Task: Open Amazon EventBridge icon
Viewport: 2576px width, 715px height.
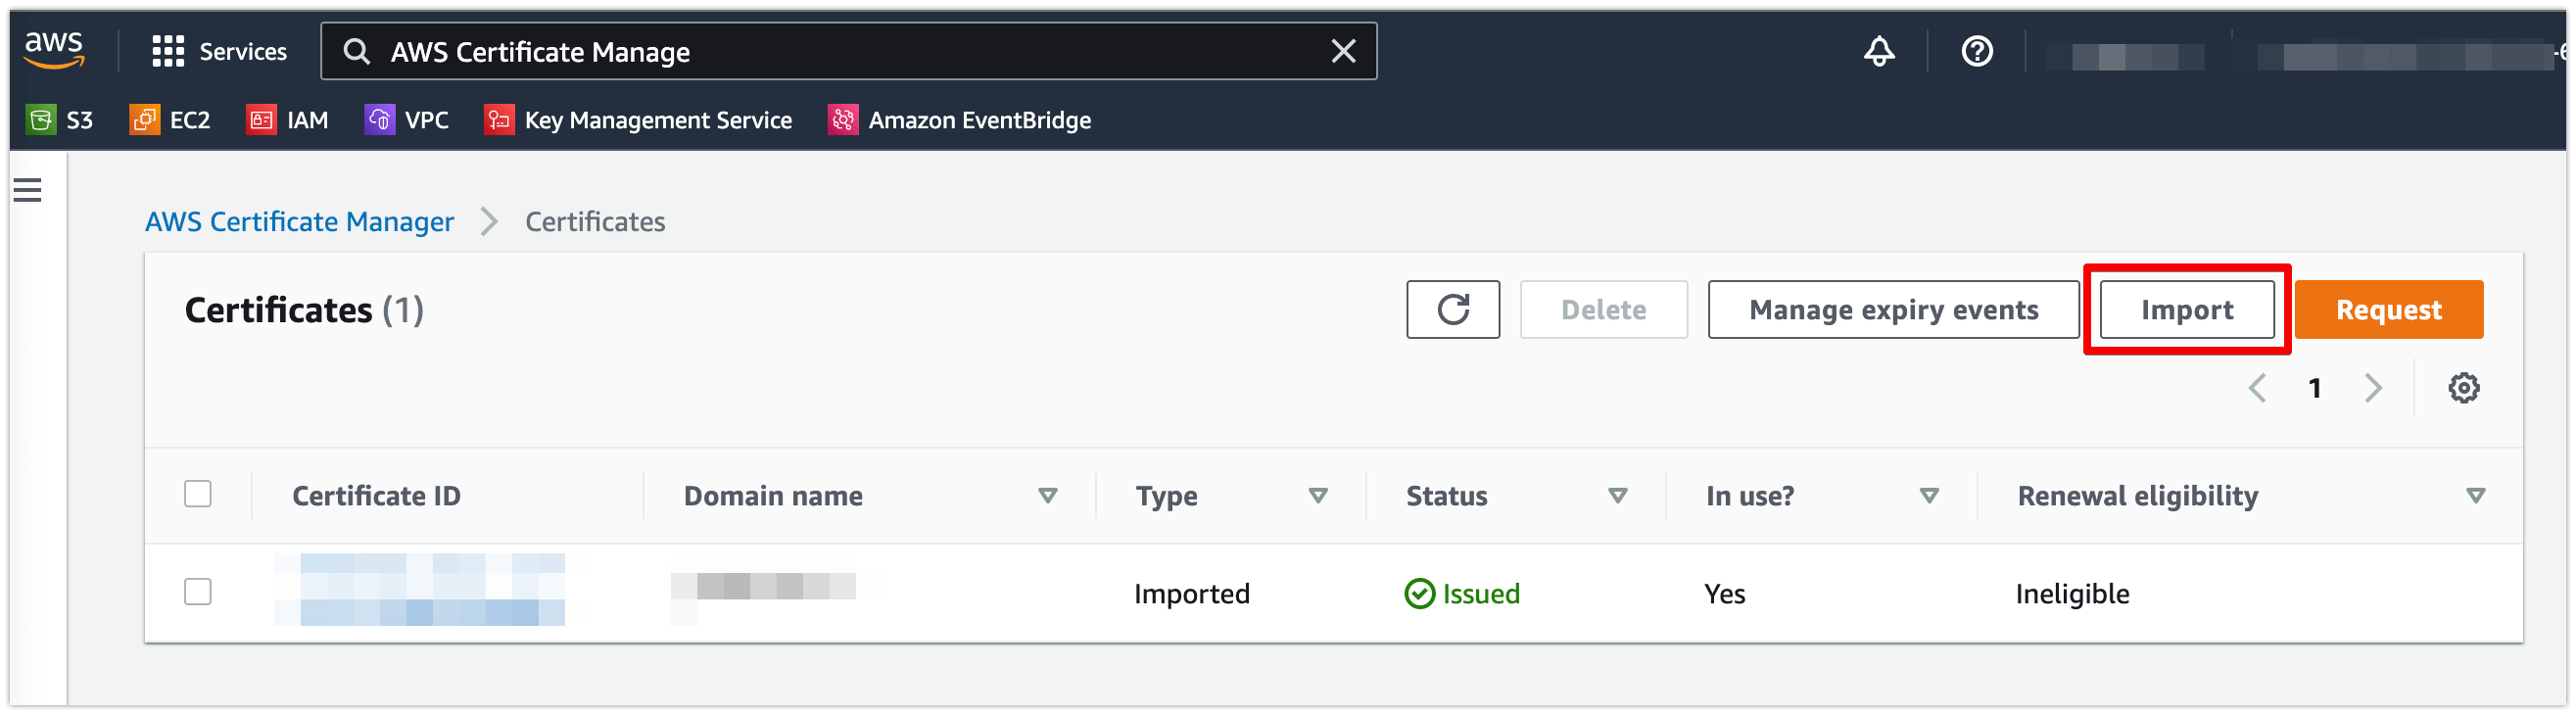Action: pyautogui.click(x=843, y=120)
